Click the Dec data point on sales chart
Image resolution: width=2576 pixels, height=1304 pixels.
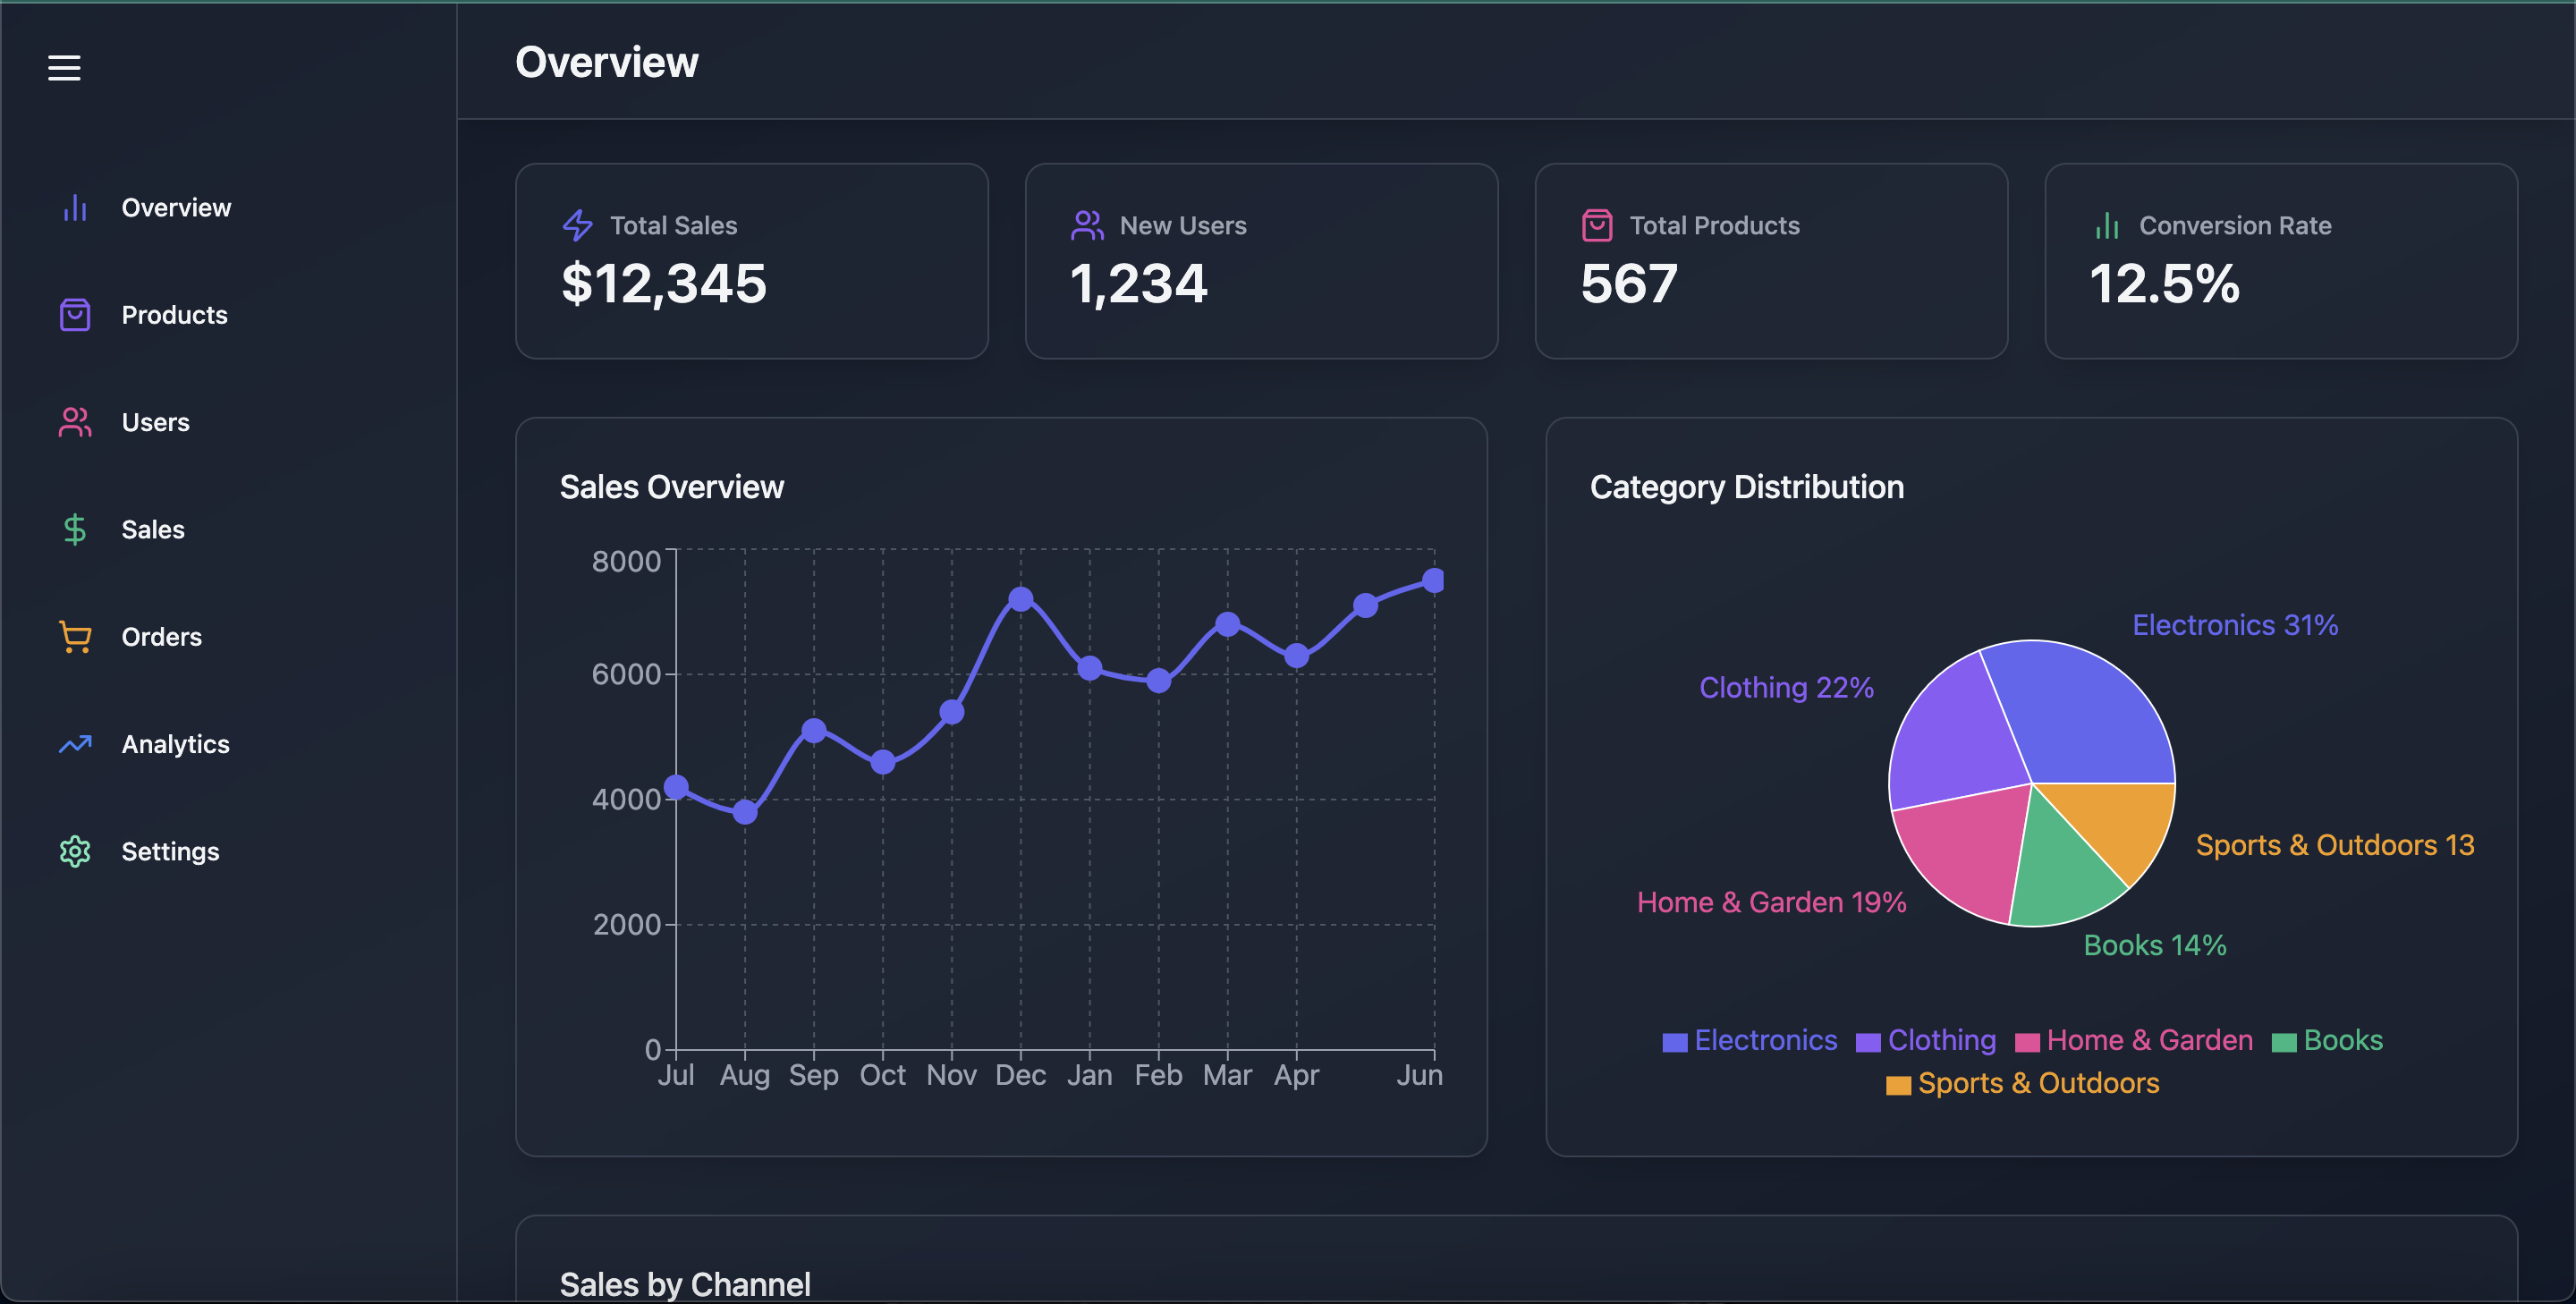1021,599
